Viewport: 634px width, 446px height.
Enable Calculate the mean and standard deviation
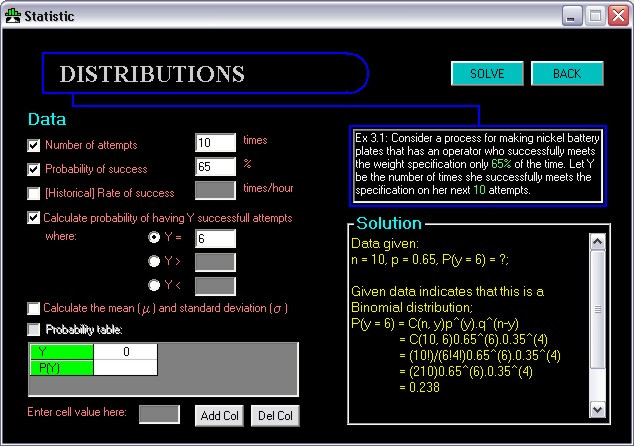(34, 308)
